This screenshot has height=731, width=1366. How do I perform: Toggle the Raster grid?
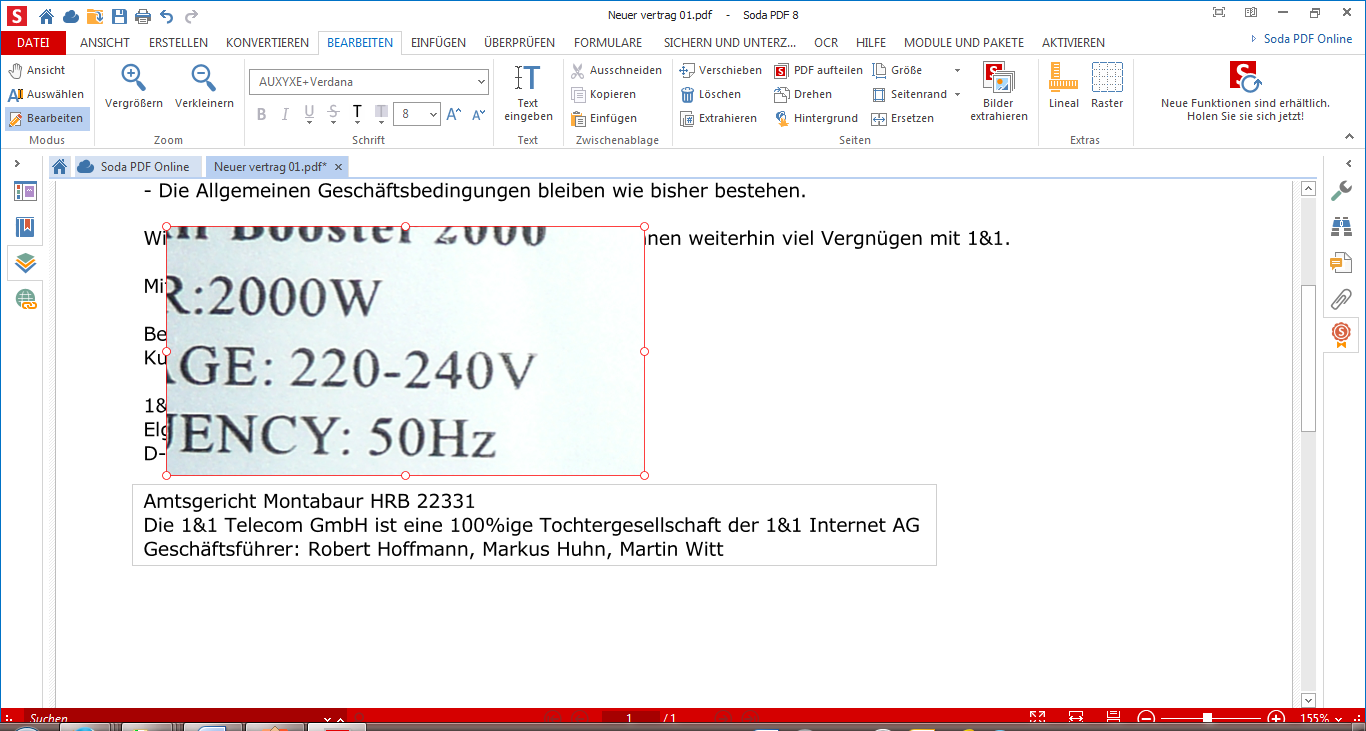pyautogui.click(x=1107, y=87)
